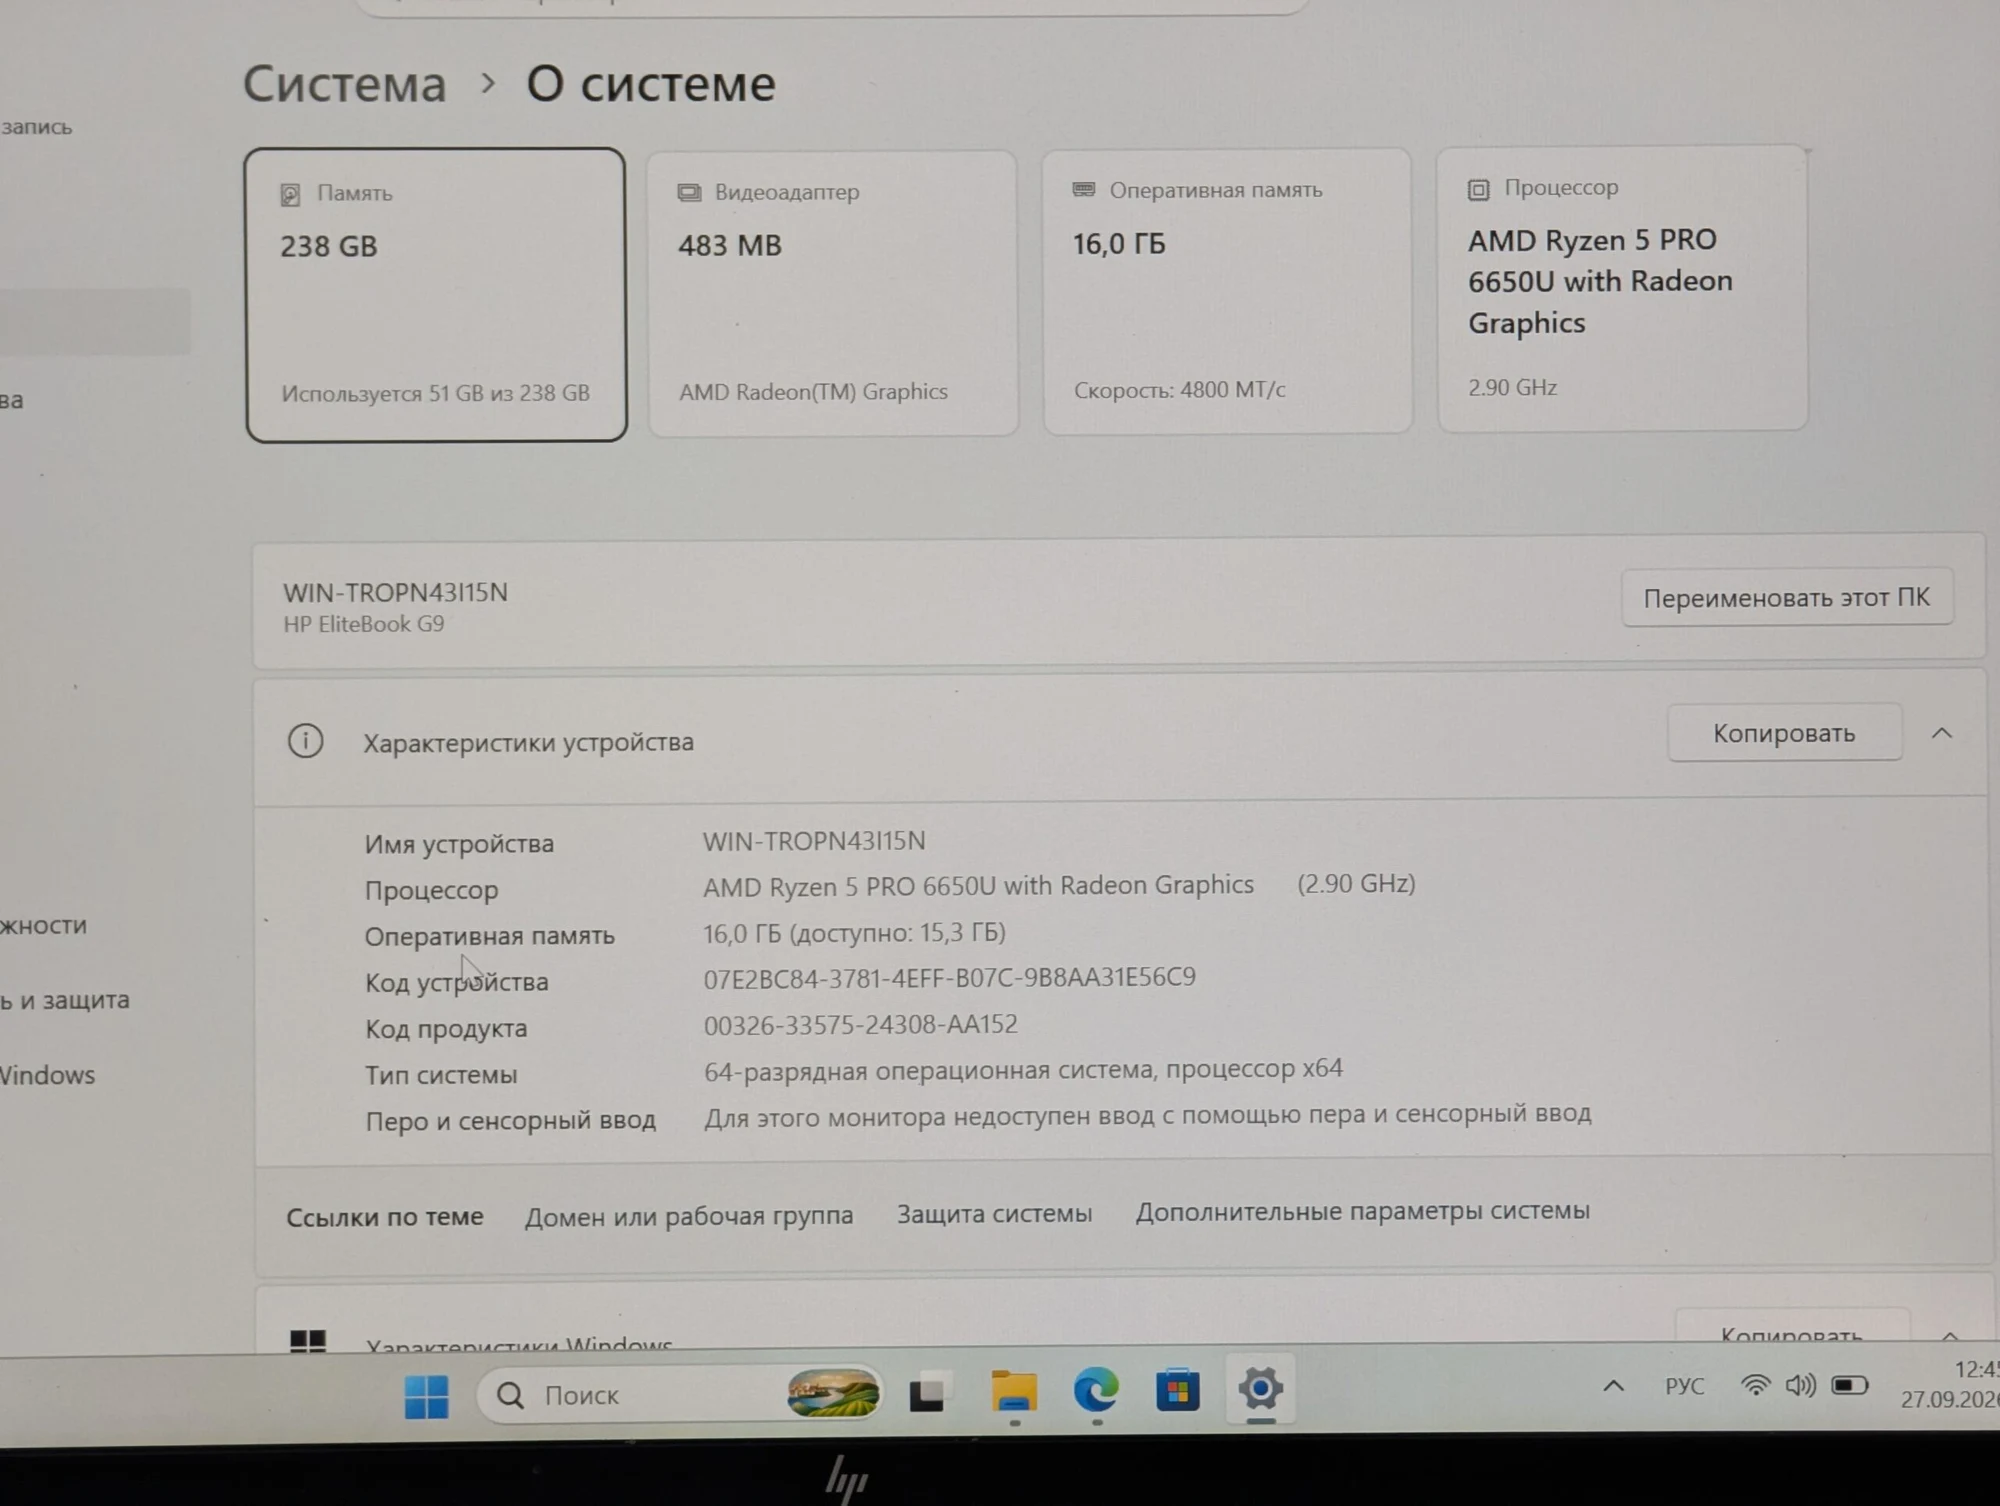Open Защита системы link
Viewport: 2000px width, 1506px height.
point(994,1213)
